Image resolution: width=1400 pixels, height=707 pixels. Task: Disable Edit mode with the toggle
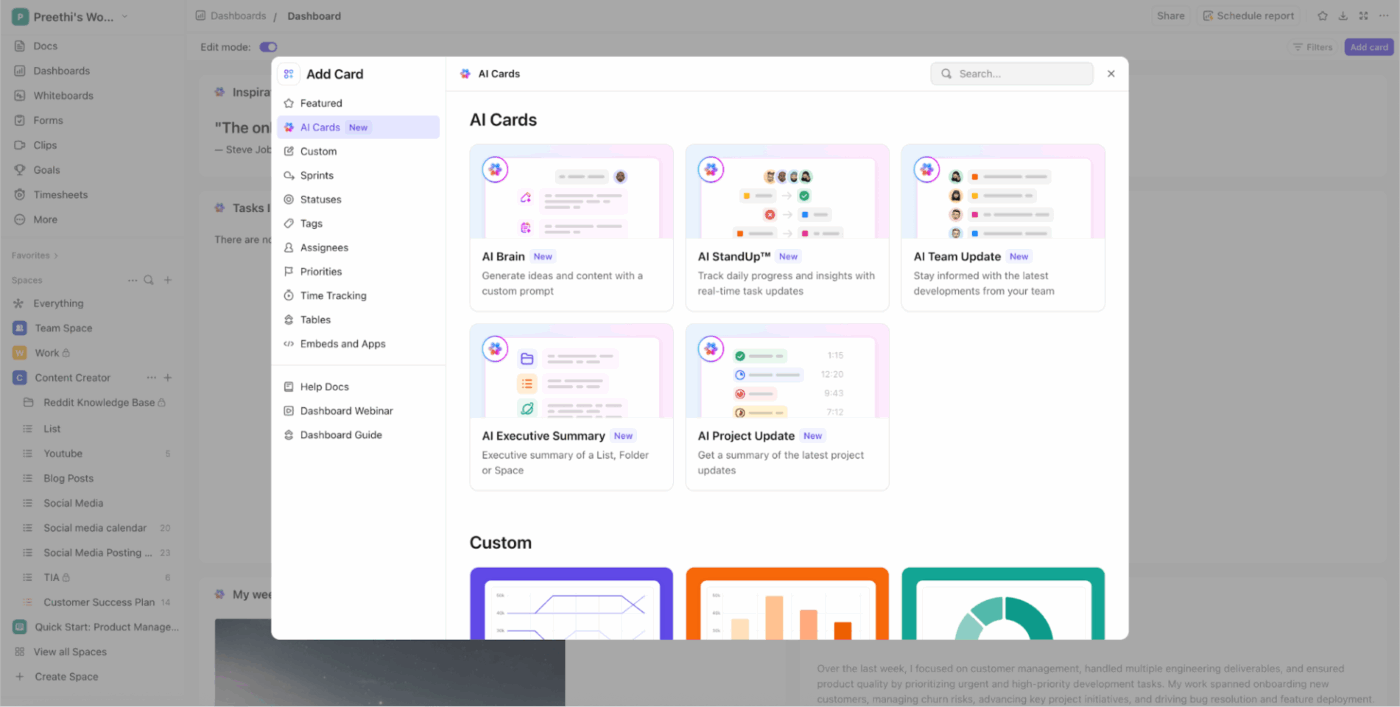[x=268, y=46]
